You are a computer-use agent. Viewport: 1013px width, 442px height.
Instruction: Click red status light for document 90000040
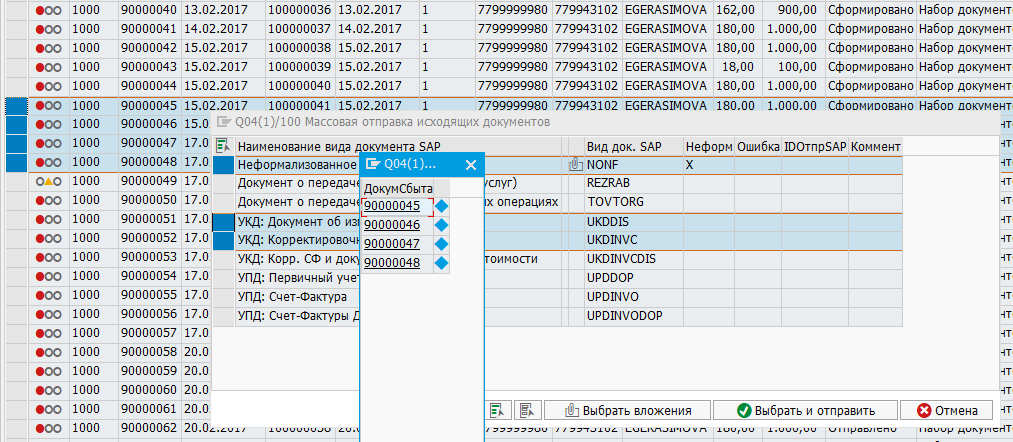point(40,10)
